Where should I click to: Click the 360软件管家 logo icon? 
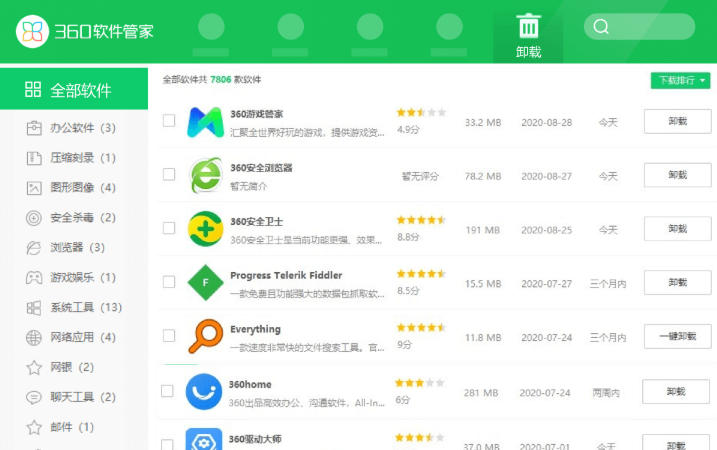[x=32, y=32]
